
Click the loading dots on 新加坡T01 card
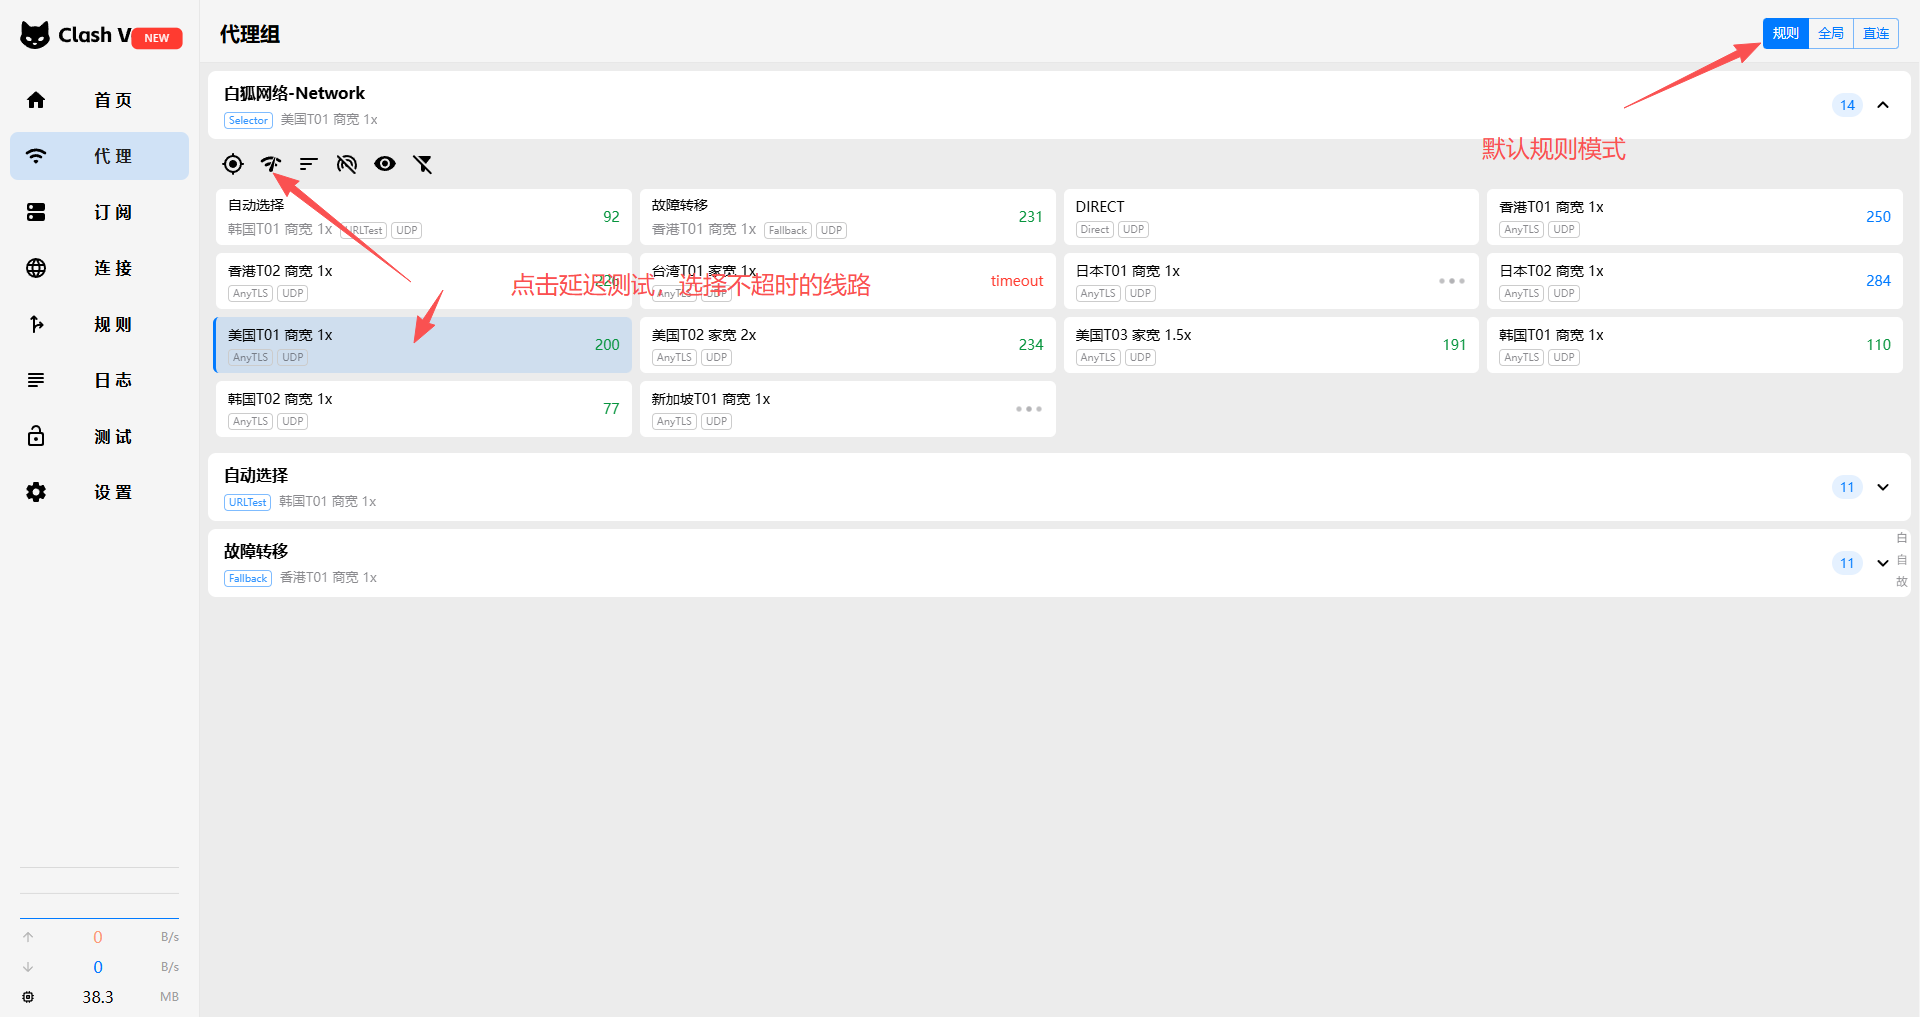pos(1029,409)
